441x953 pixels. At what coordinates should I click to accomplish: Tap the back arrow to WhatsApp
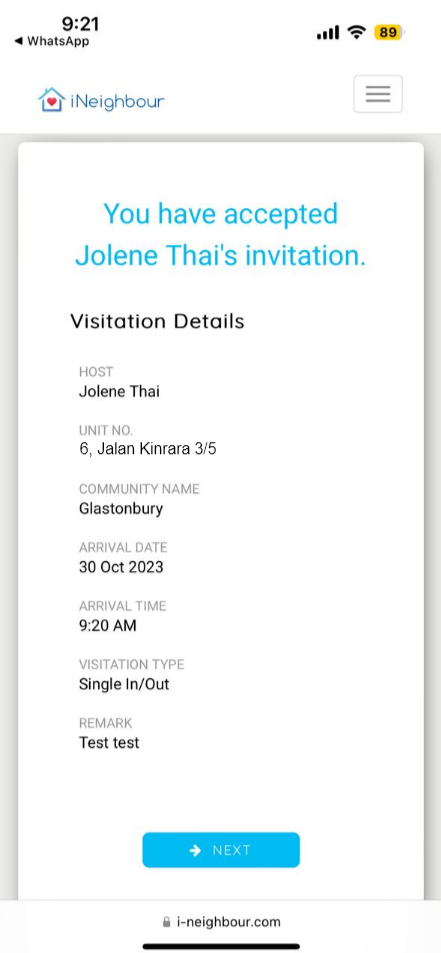tap(19, 41)
